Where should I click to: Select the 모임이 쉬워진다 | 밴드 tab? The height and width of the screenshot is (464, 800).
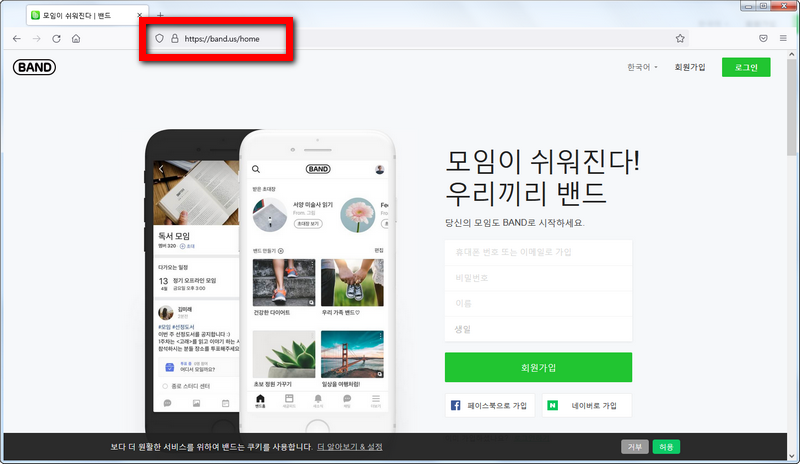pos(87,15)
